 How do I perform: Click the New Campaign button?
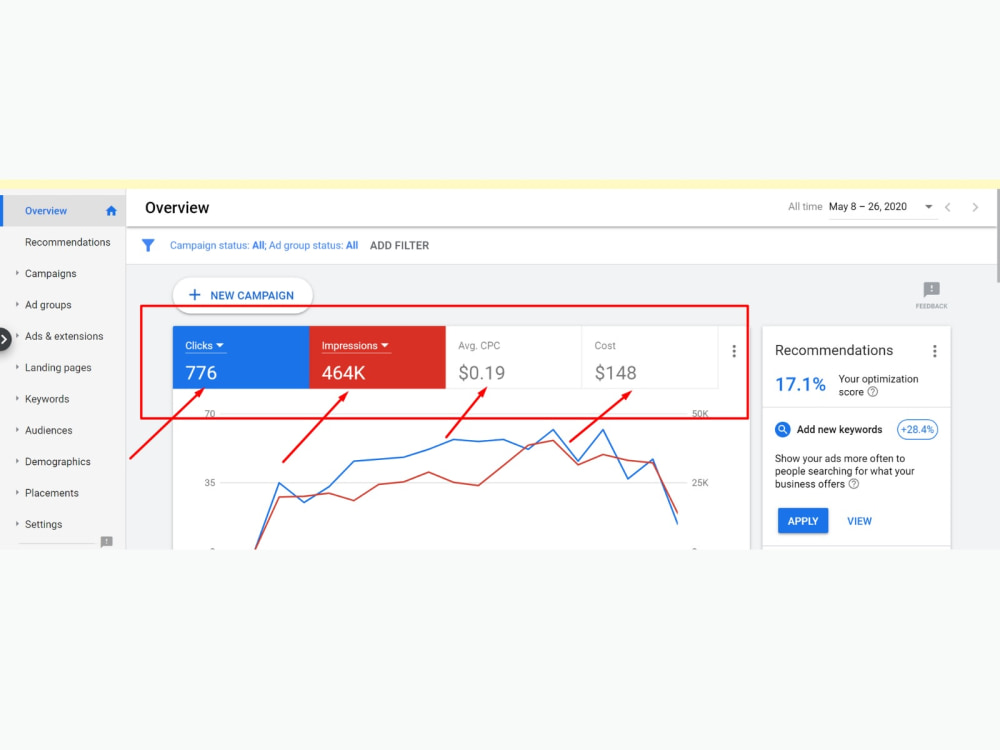coord(242,295)
